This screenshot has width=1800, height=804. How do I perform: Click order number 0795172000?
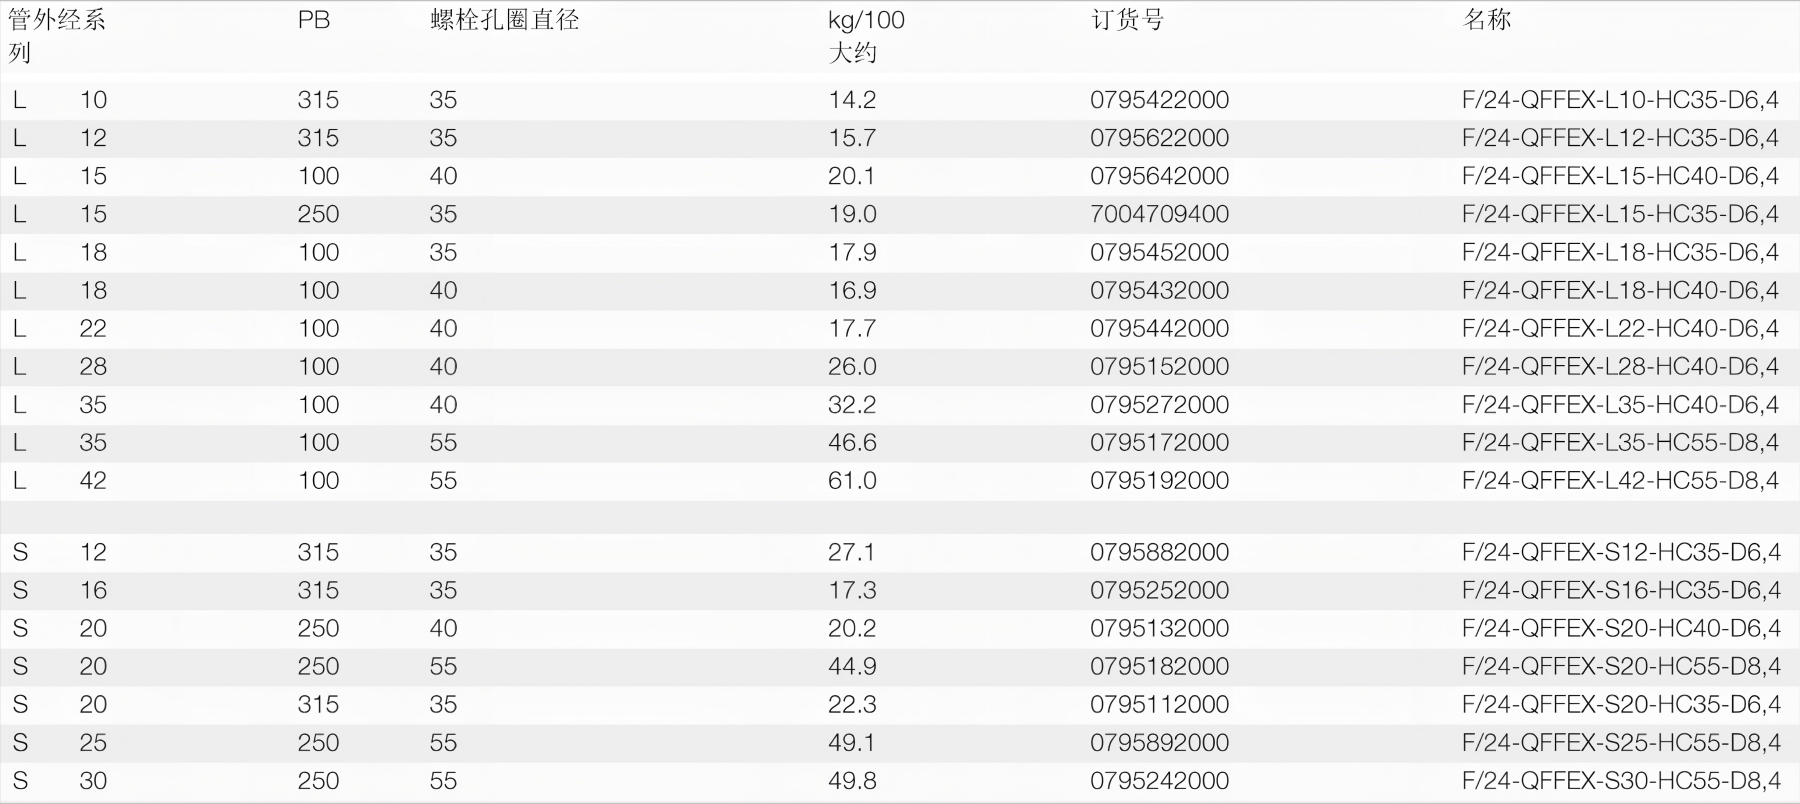click(x=1159, y=443)
